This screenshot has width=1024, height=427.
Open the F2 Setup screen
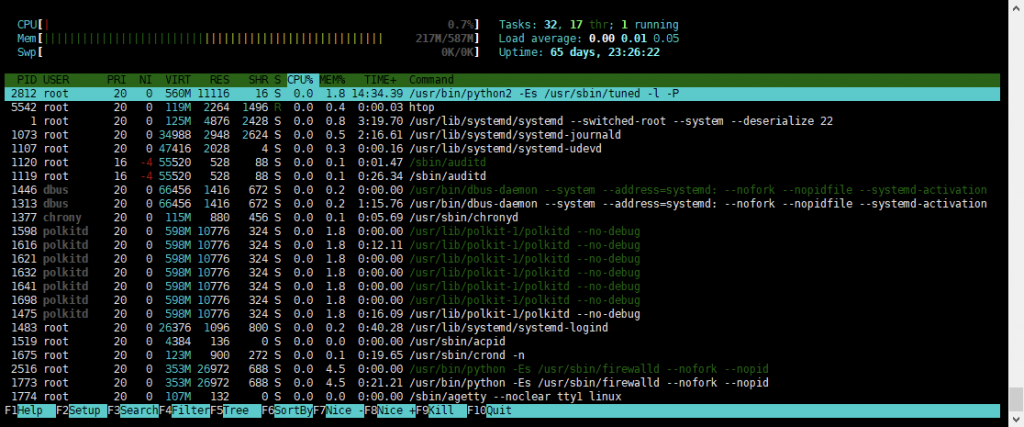coord(81,411)
